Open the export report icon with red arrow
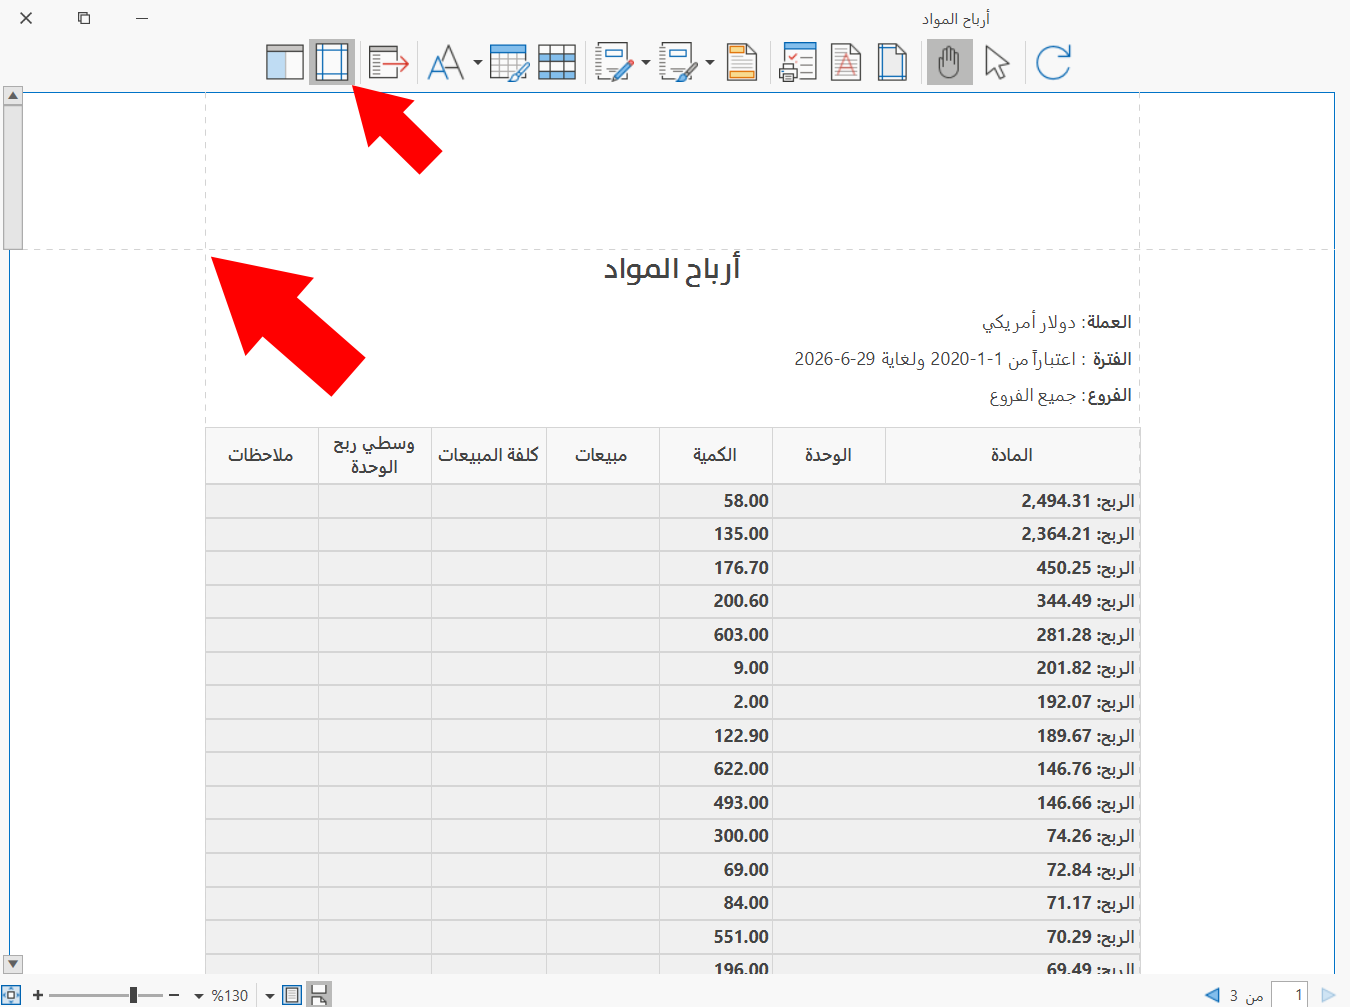 coord(389,63)
